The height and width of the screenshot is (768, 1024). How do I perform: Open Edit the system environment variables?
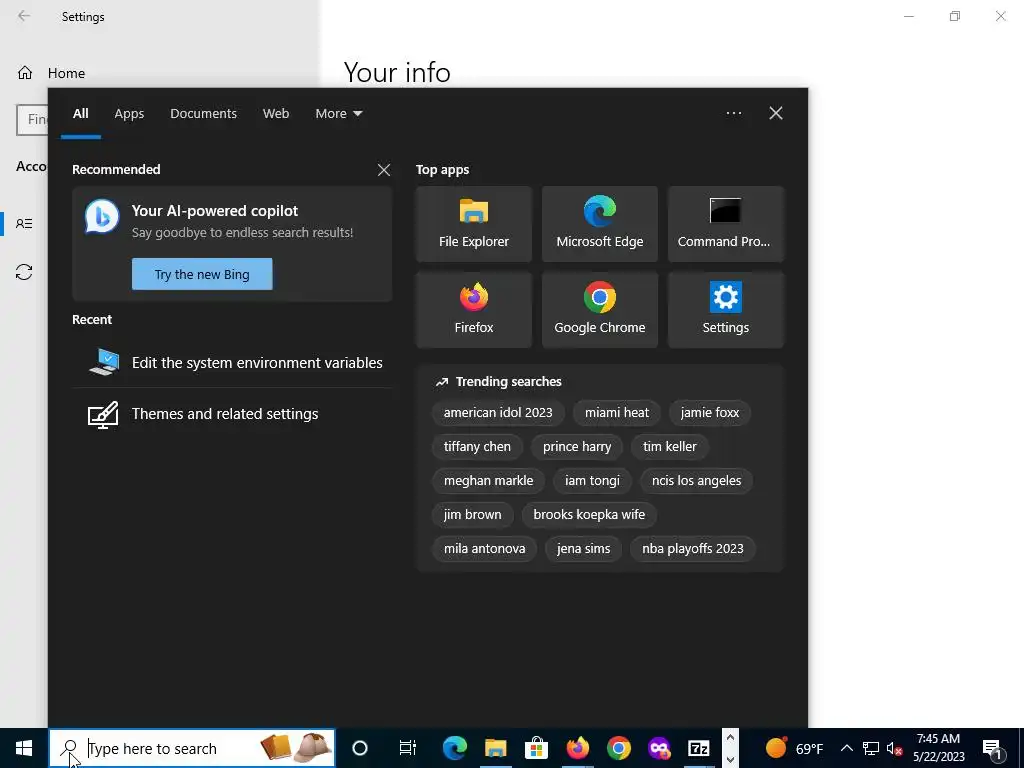click(x=232, y=362)
